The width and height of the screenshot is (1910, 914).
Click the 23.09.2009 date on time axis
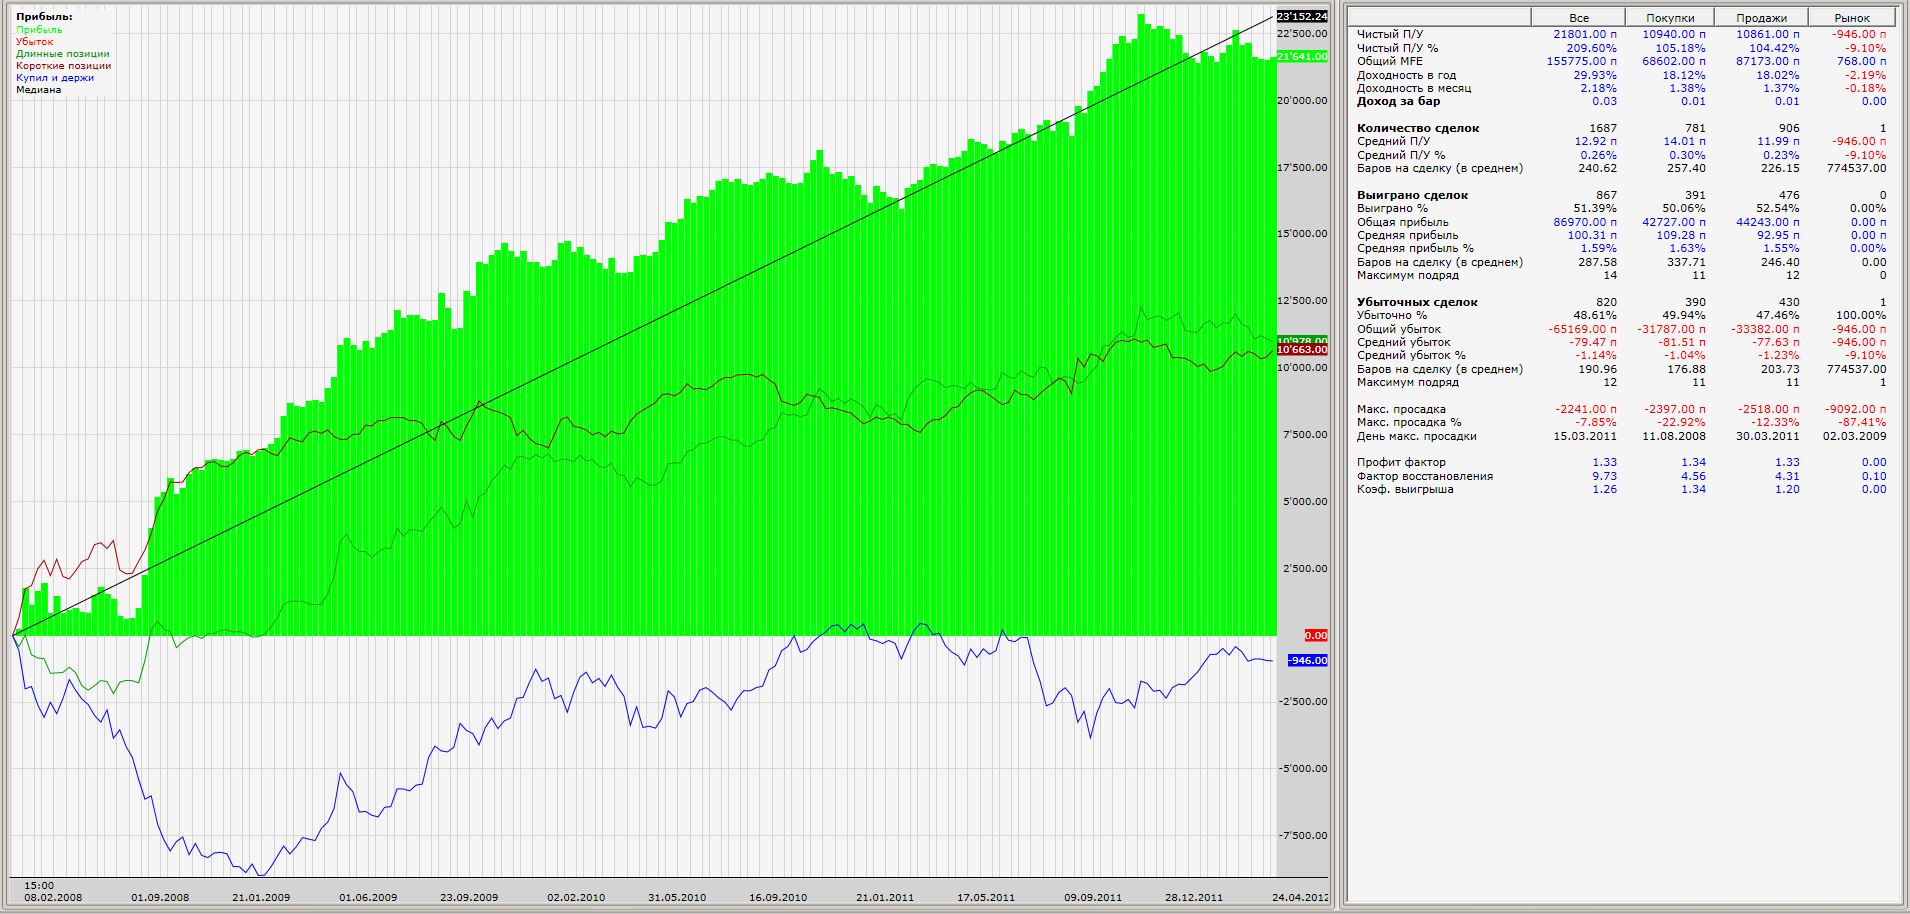[469, 898]
